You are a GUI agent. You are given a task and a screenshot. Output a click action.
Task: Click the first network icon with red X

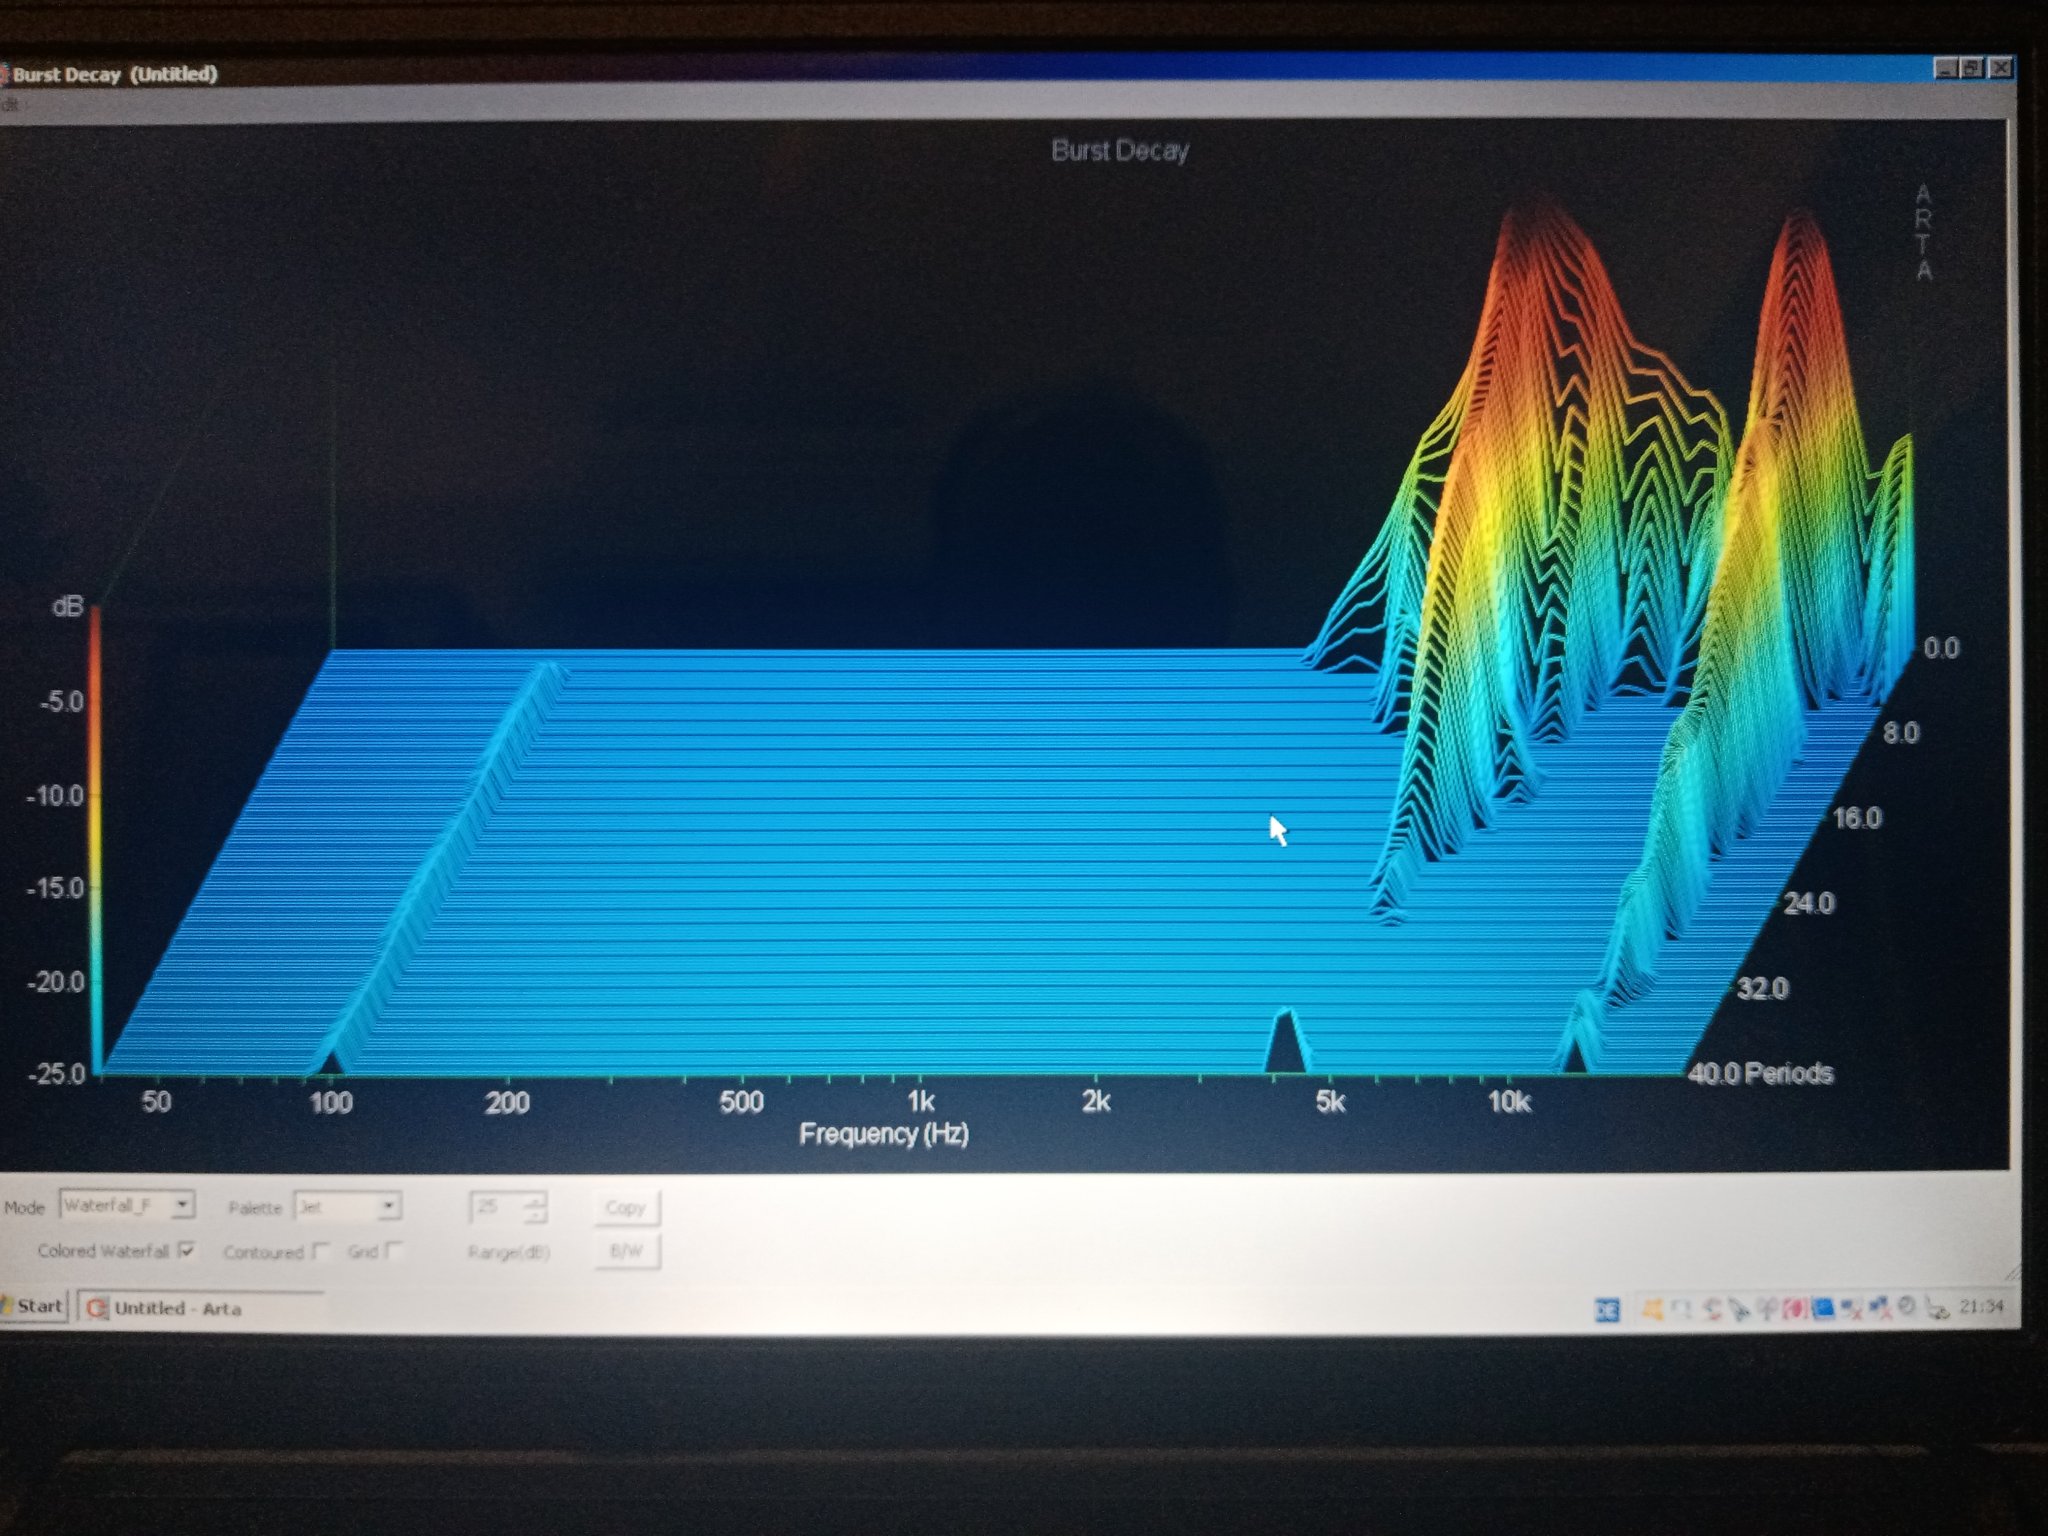tap(1851, 1308)
